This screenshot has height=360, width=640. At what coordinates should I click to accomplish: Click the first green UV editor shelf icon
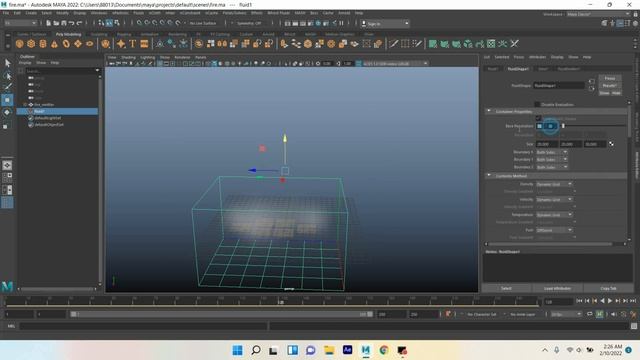point(433,44)
